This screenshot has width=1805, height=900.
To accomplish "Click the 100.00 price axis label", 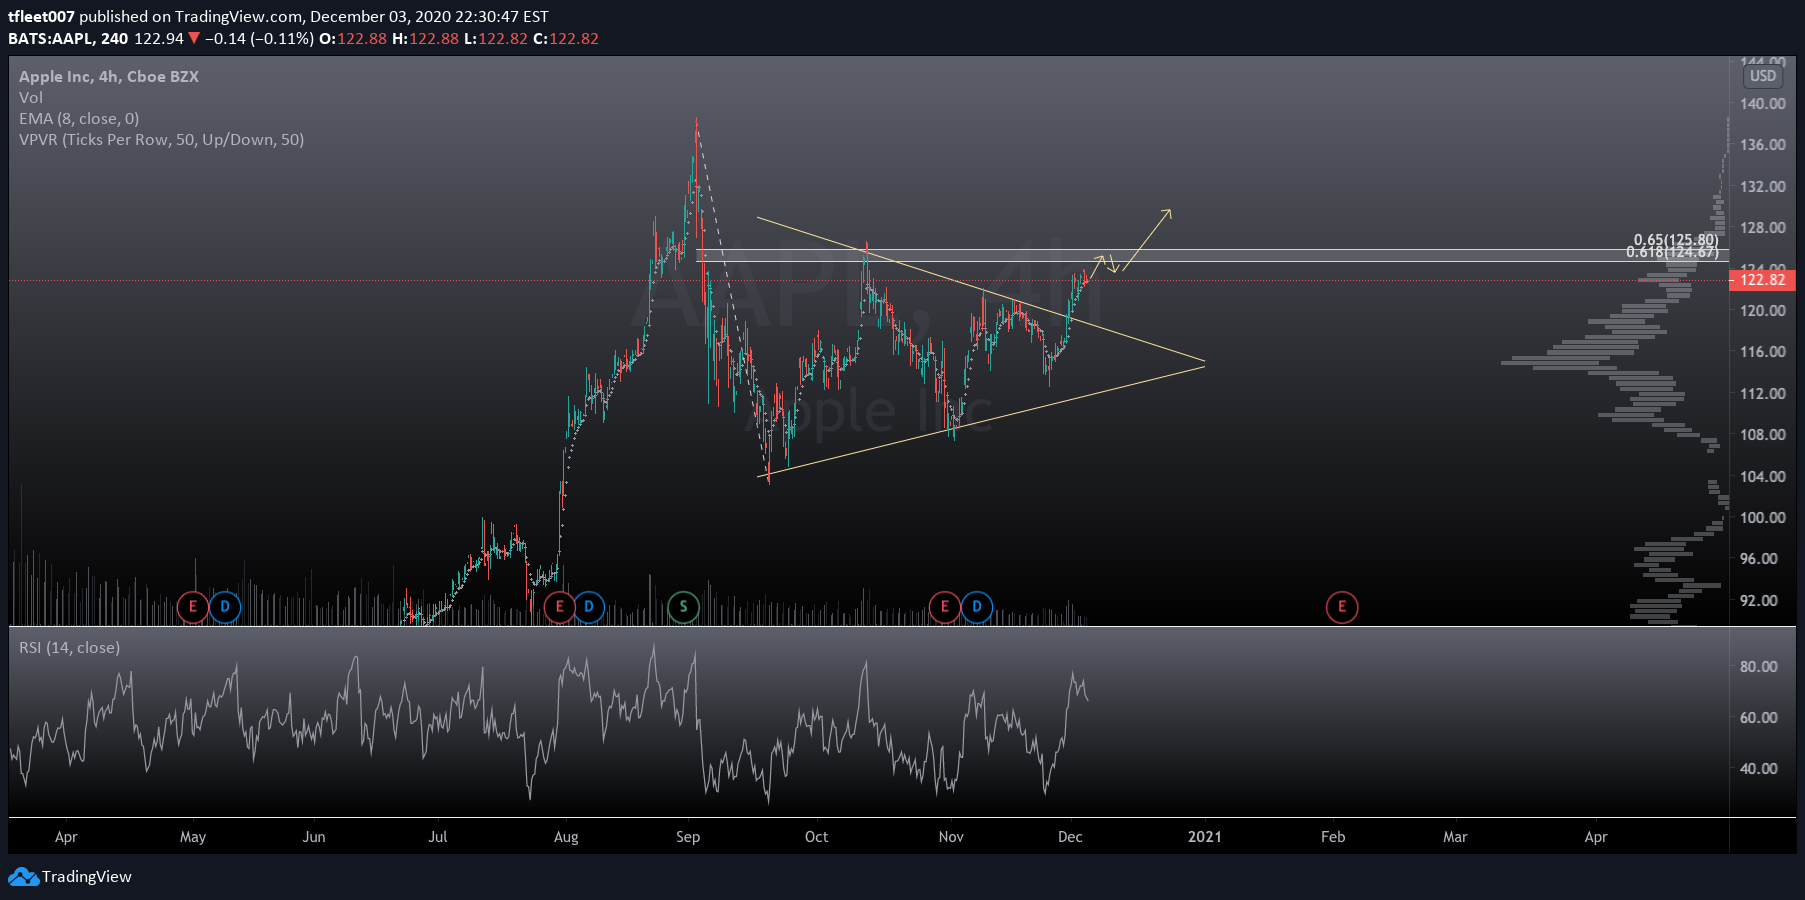I will 1763,517.
